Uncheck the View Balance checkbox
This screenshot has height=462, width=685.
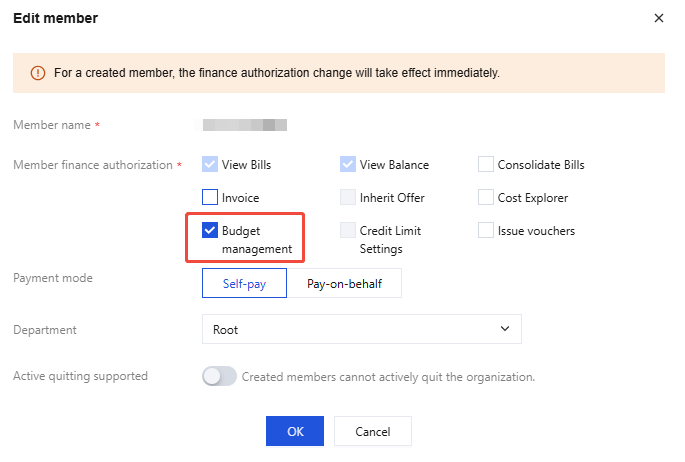(x=348, y=165)
